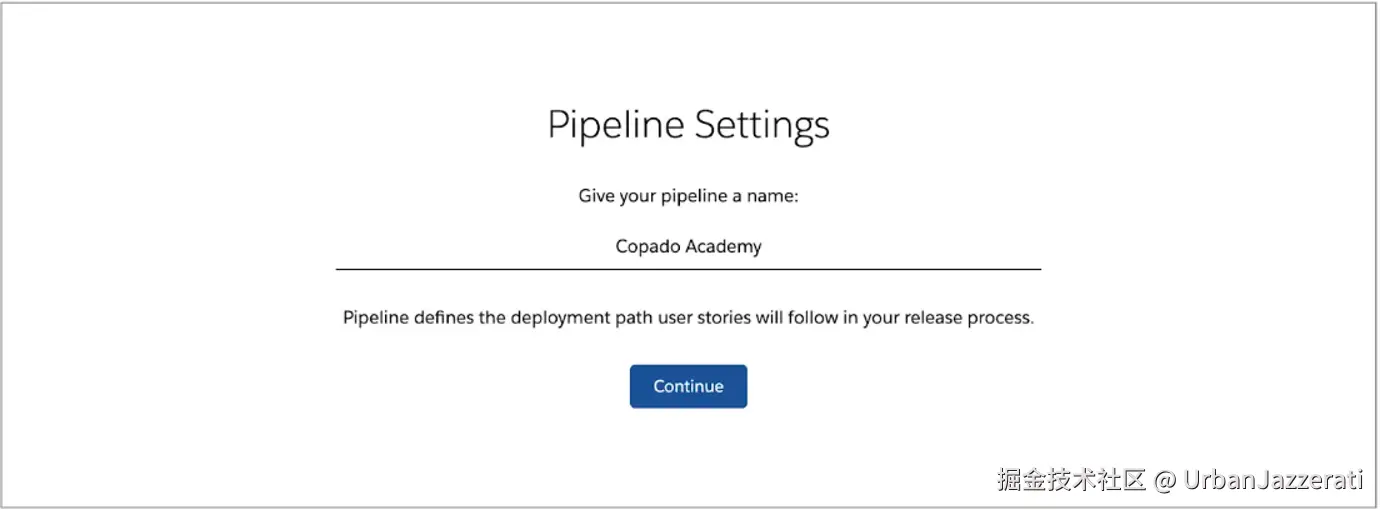Screen dimensions: 1380x510
Task: Click "Pipeline defines" at the description start
Action: coord(407,318)
